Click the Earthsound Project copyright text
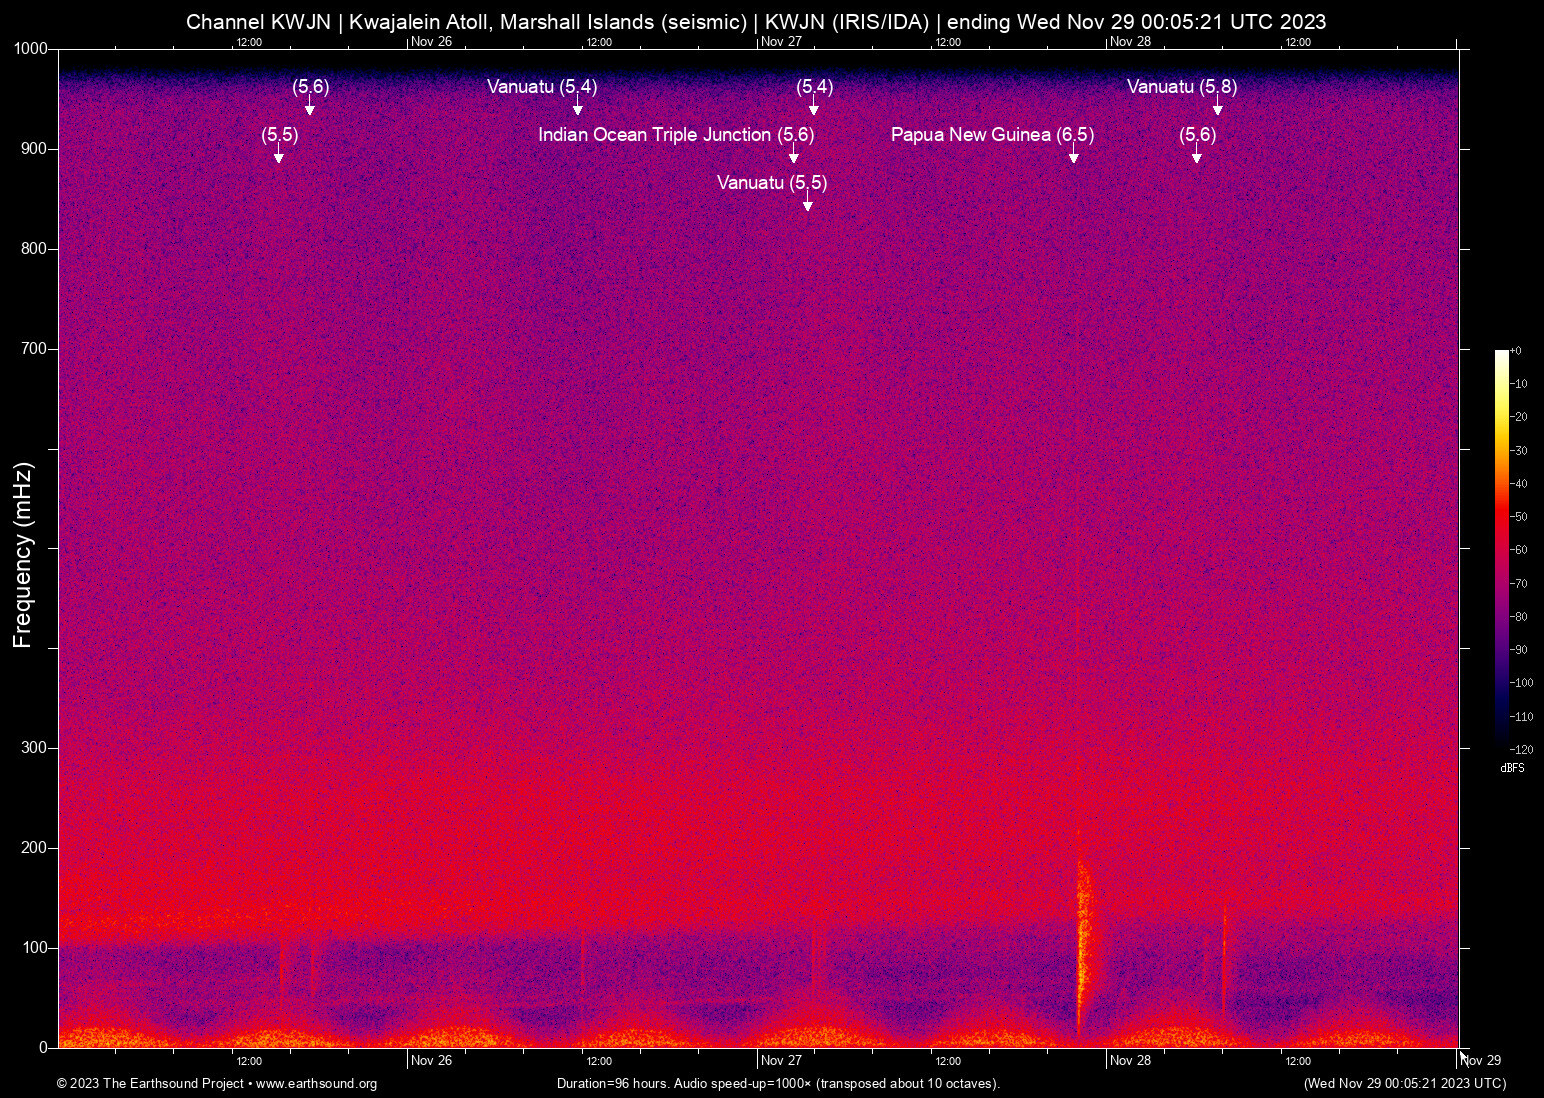 150,1084
